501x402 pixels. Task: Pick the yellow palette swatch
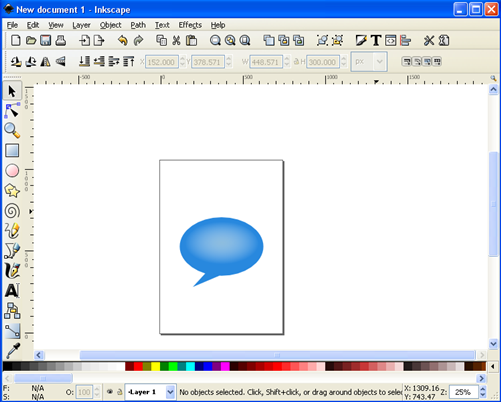(x=156, y=367)
